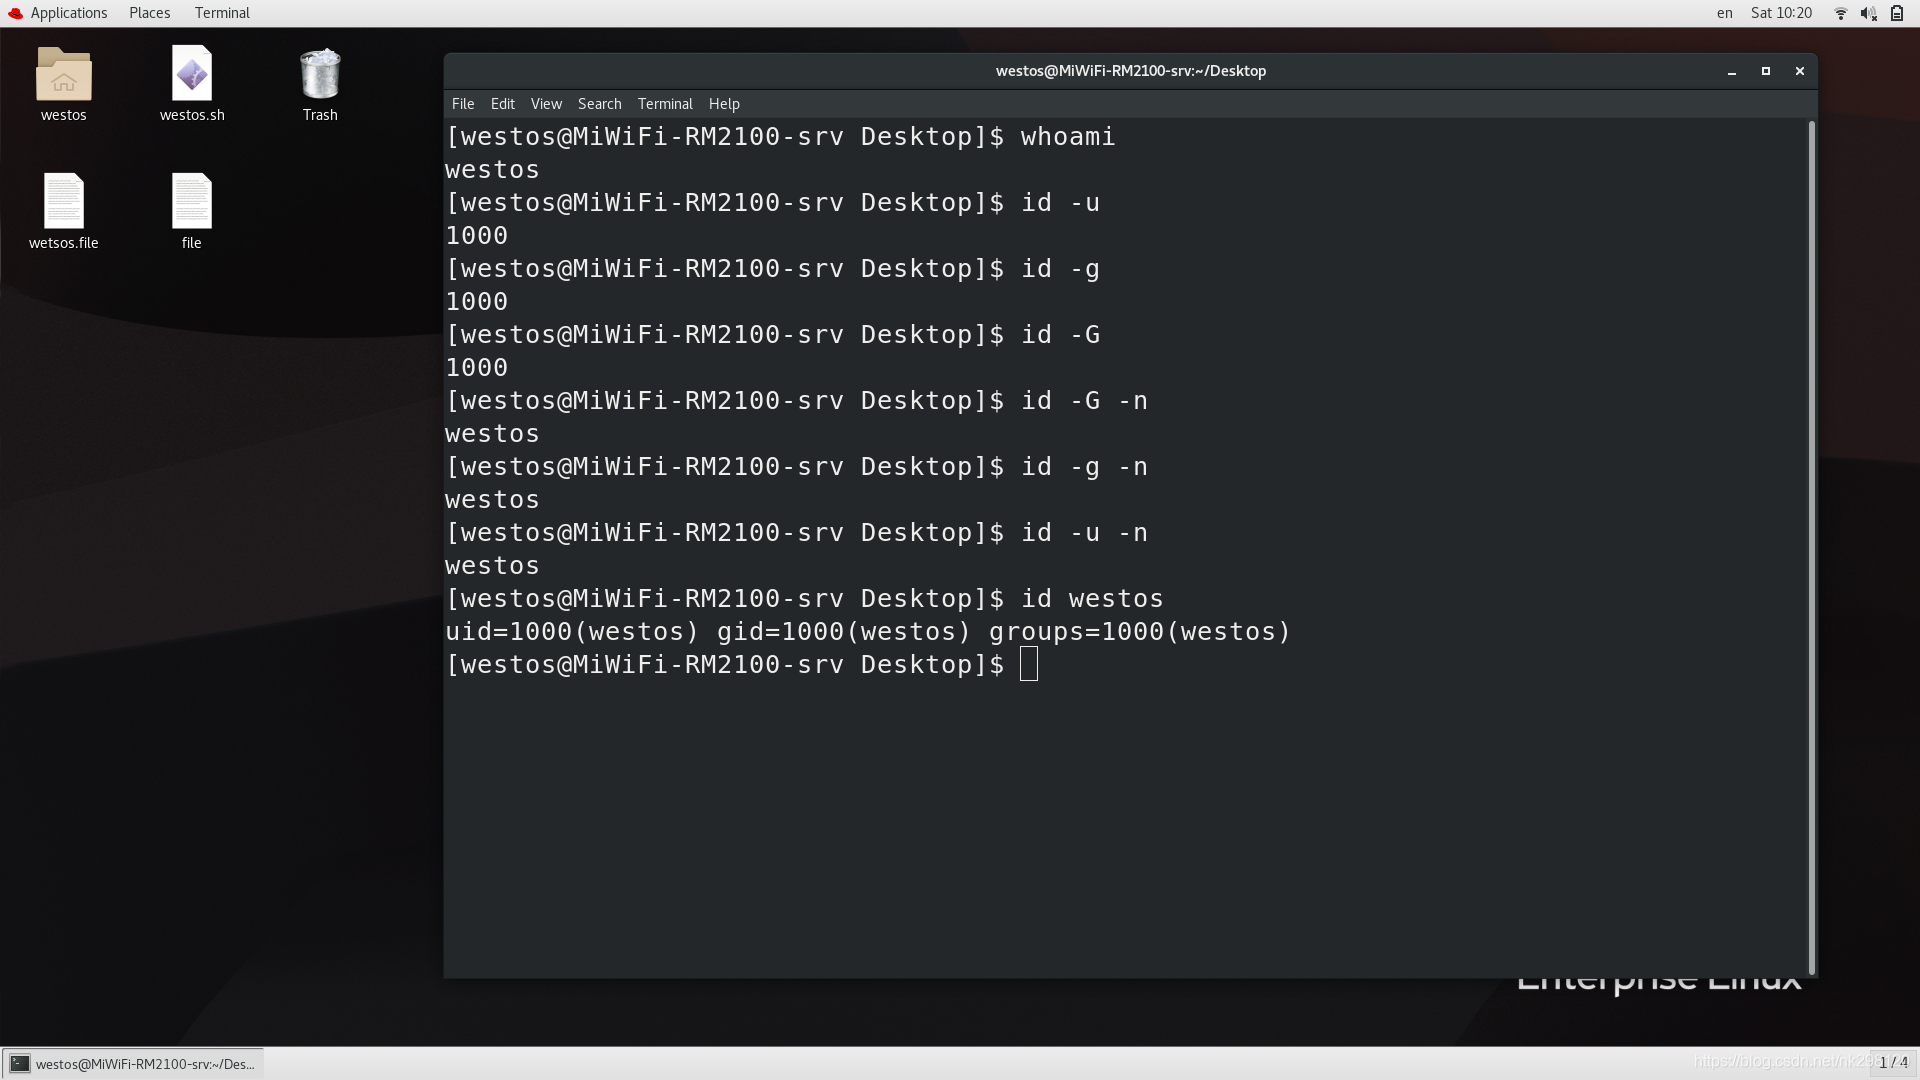Click the terminal vertical scrollbar
The width and height of the screenshot is (1920, 1080).
pyautogui.click(x=1811, y=547)
